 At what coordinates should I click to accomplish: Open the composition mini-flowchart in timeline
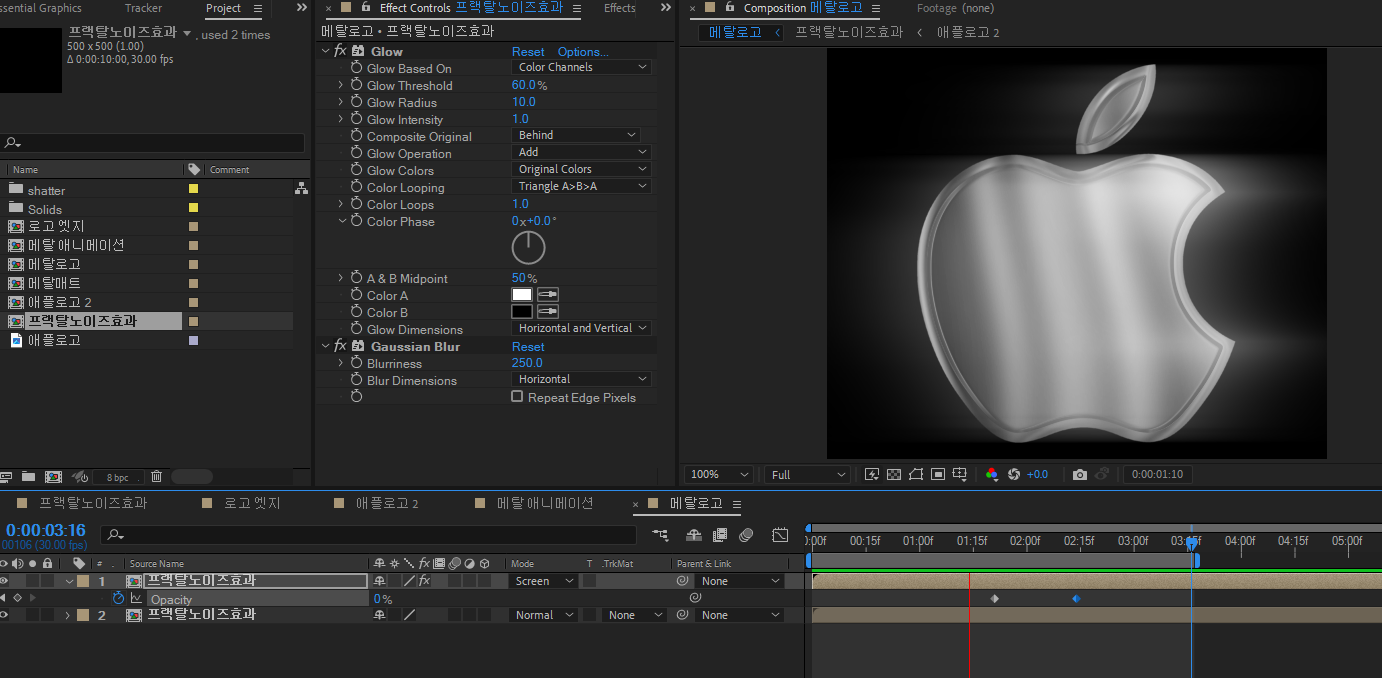660,535
